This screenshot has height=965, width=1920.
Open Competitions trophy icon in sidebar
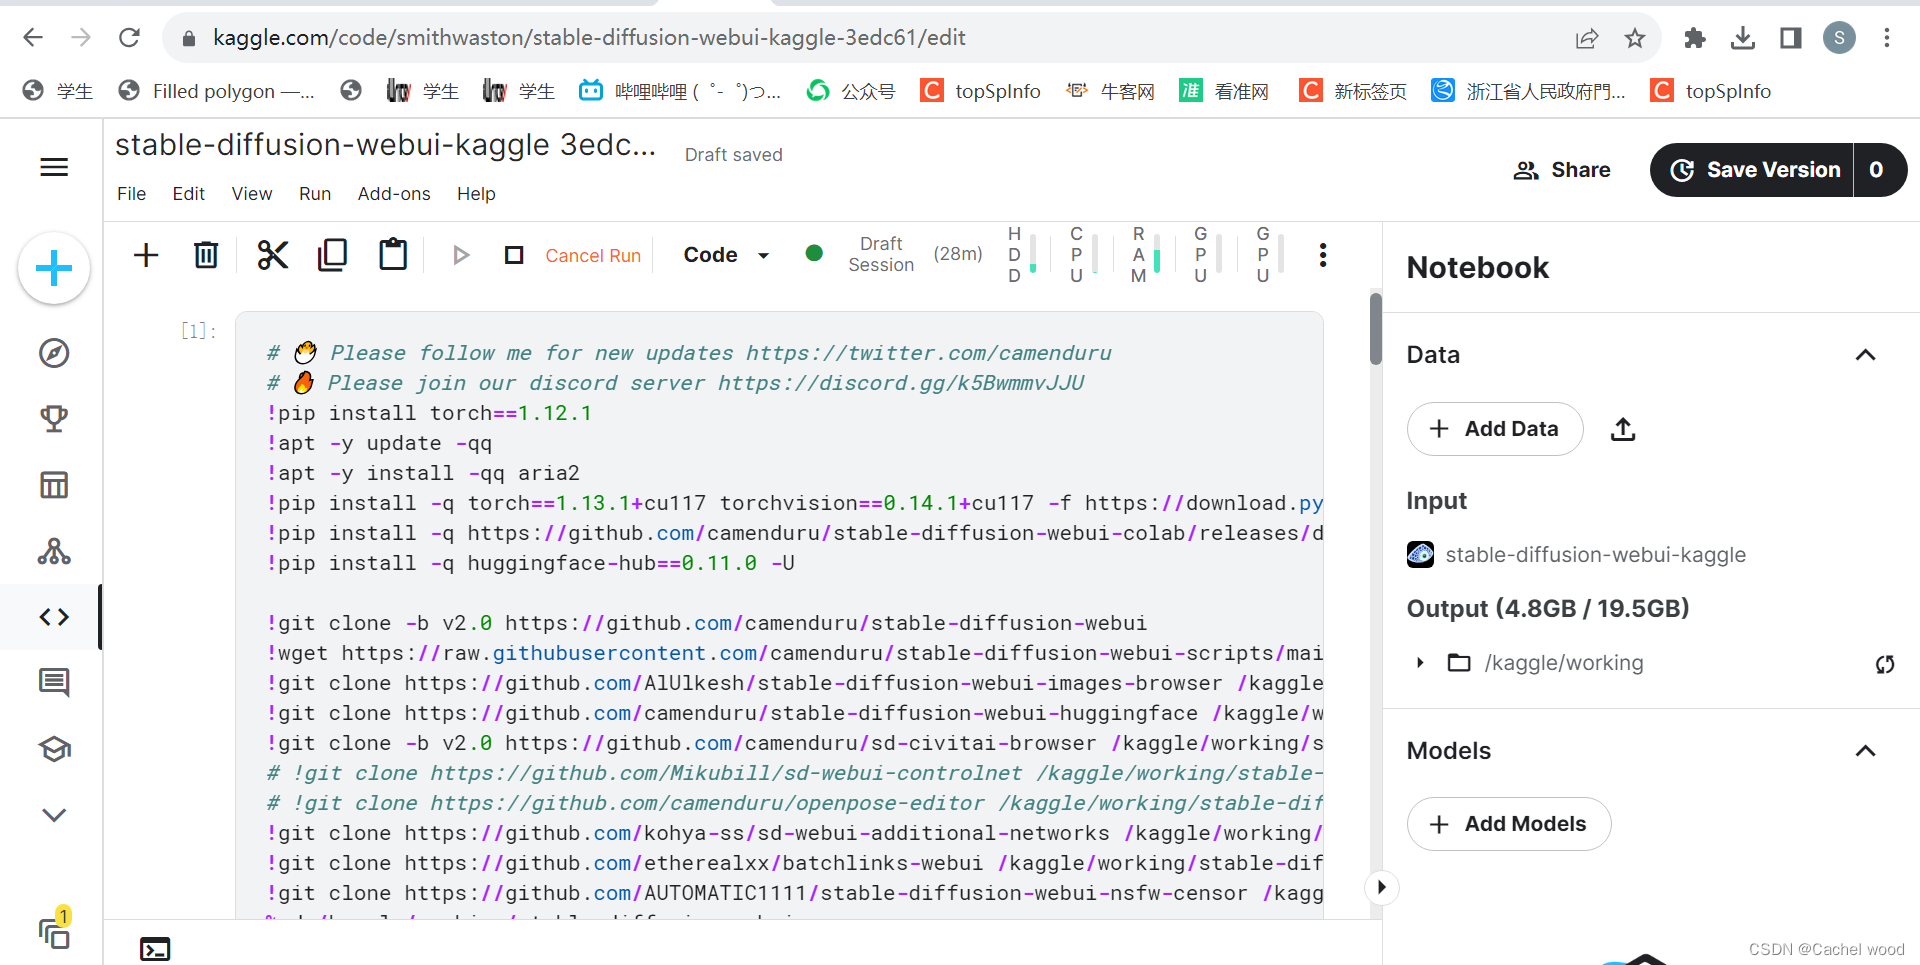point(54,419)
